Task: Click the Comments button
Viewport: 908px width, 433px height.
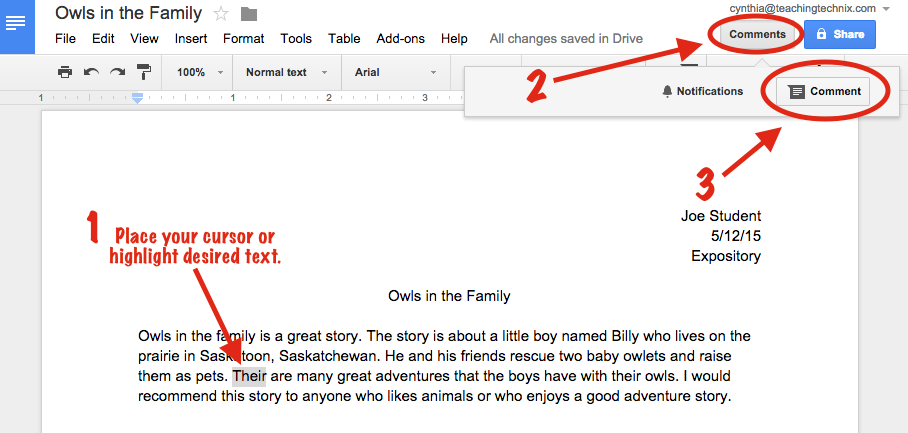Action: [x=757, y=34]
